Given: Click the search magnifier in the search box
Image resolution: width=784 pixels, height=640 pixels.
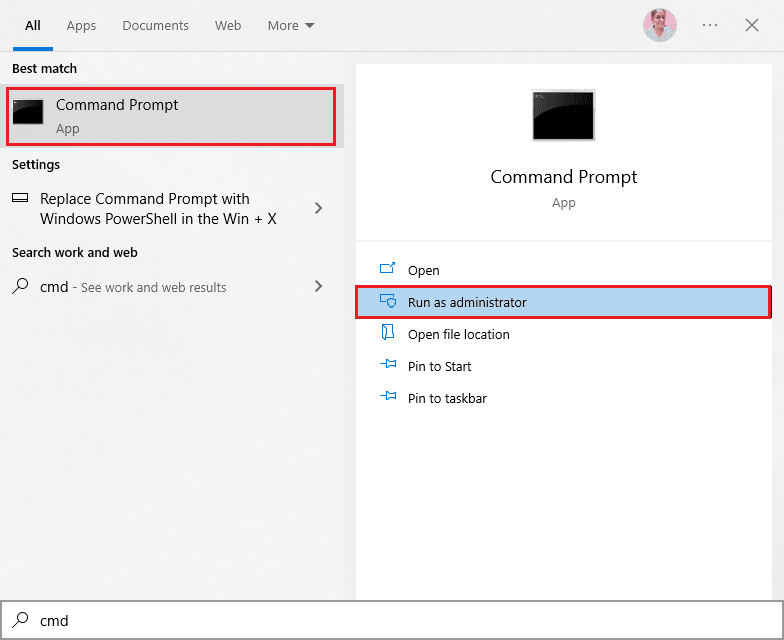Looking at the screenshot, I should pos(20,620).
